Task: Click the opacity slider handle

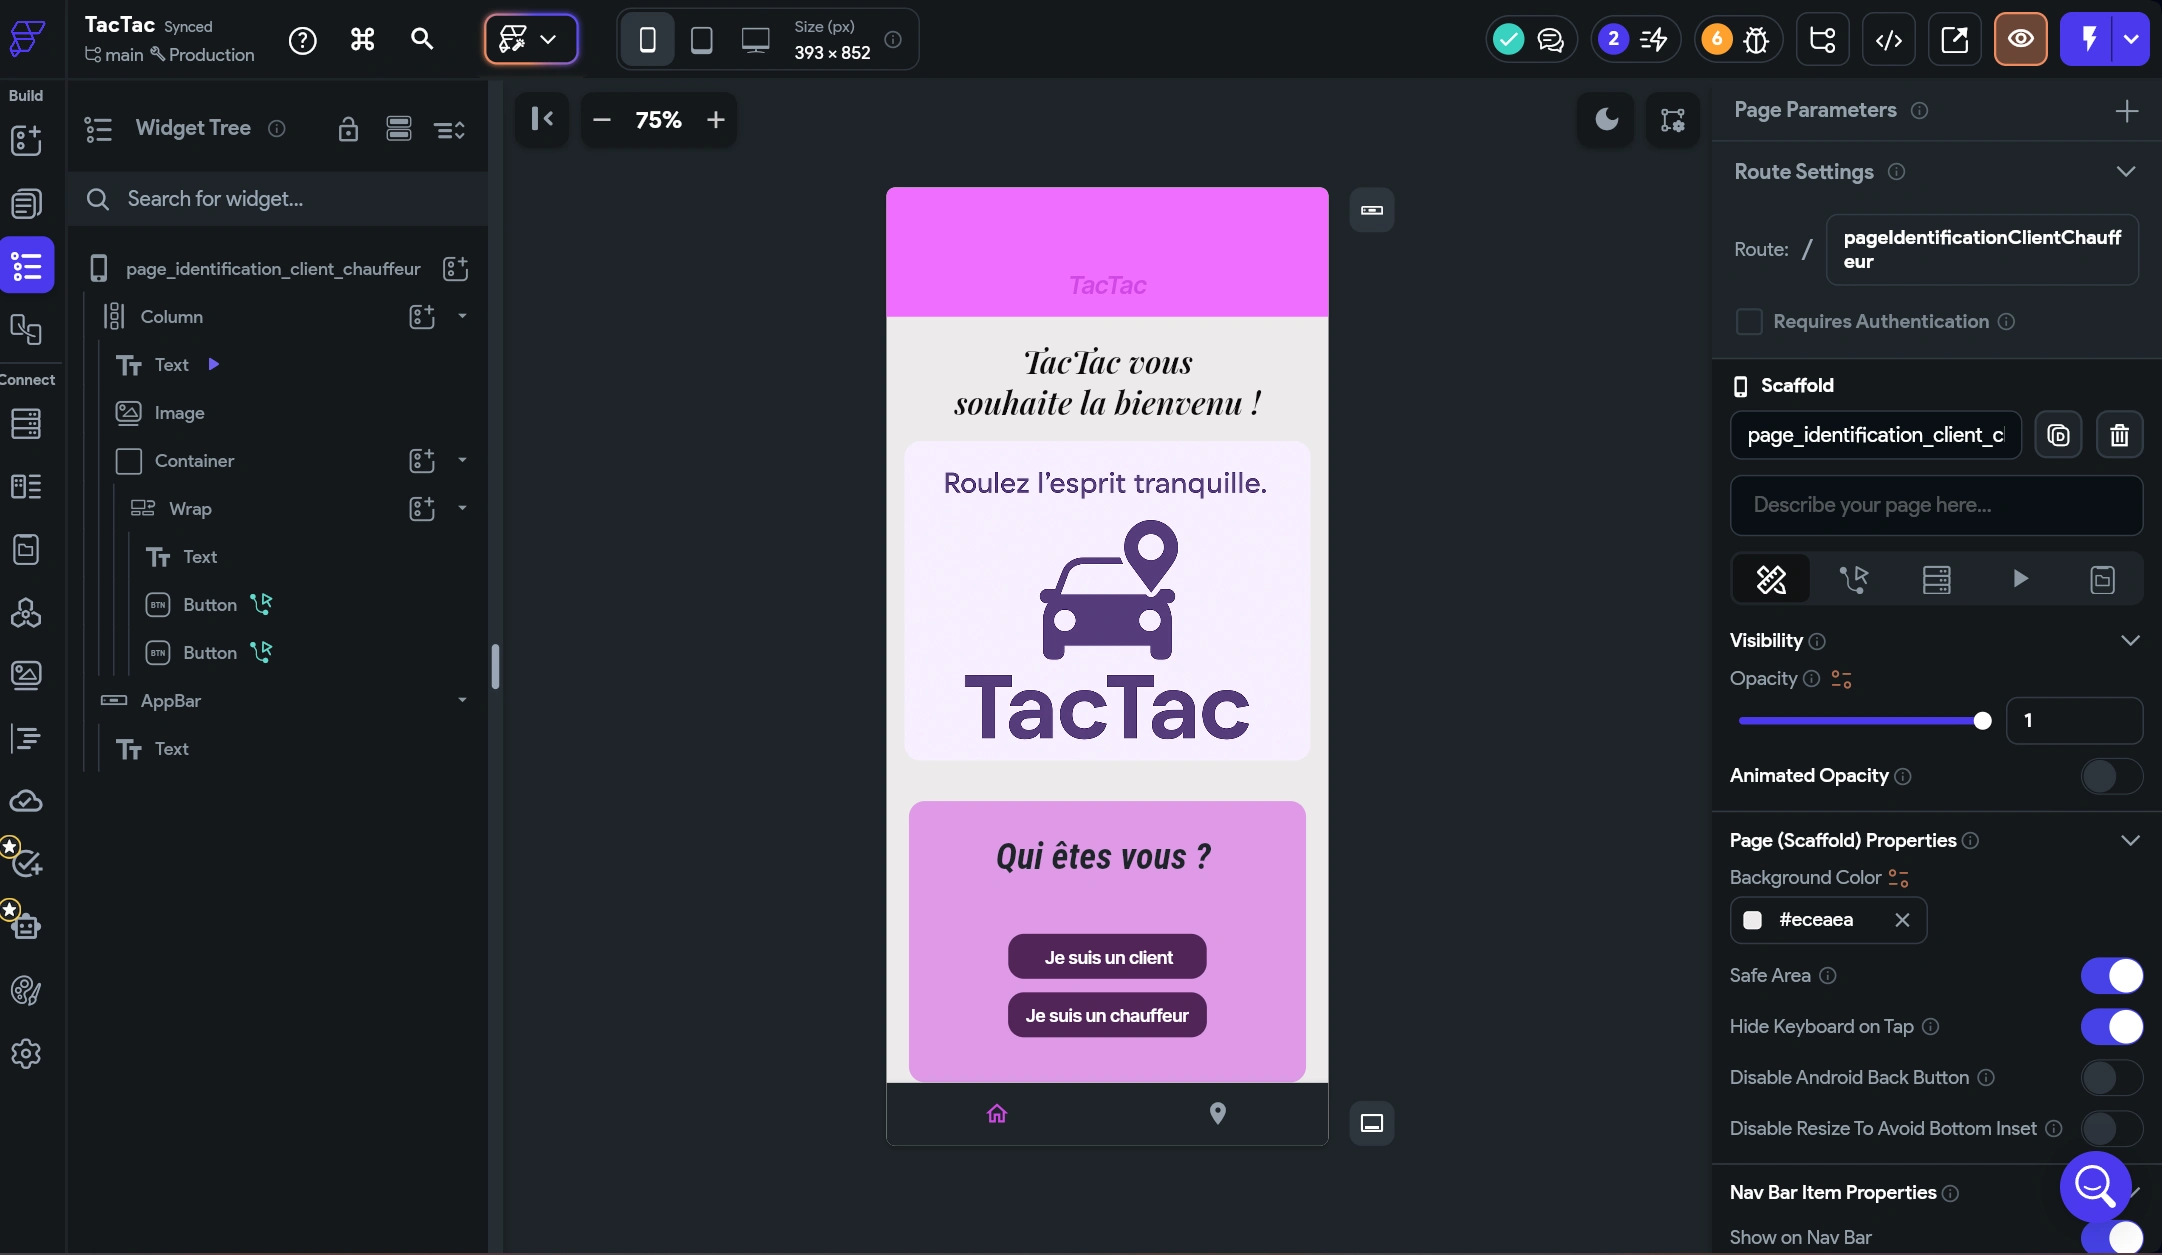Action: 1982,721
